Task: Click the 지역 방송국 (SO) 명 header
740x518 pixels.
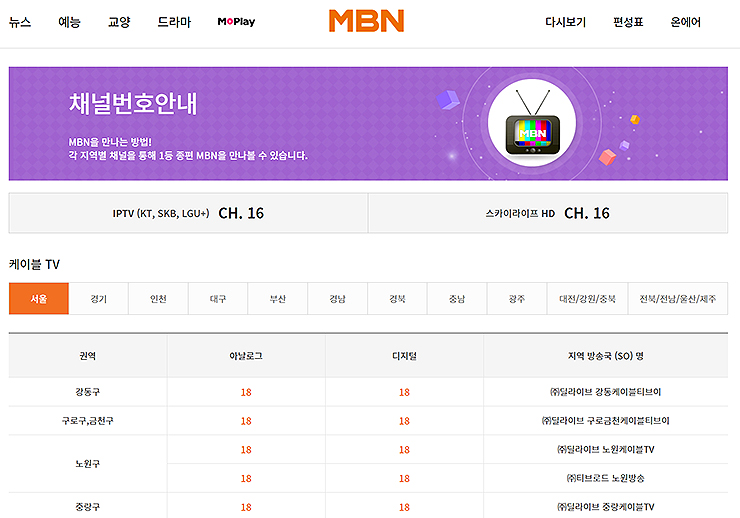Action: 605,356
